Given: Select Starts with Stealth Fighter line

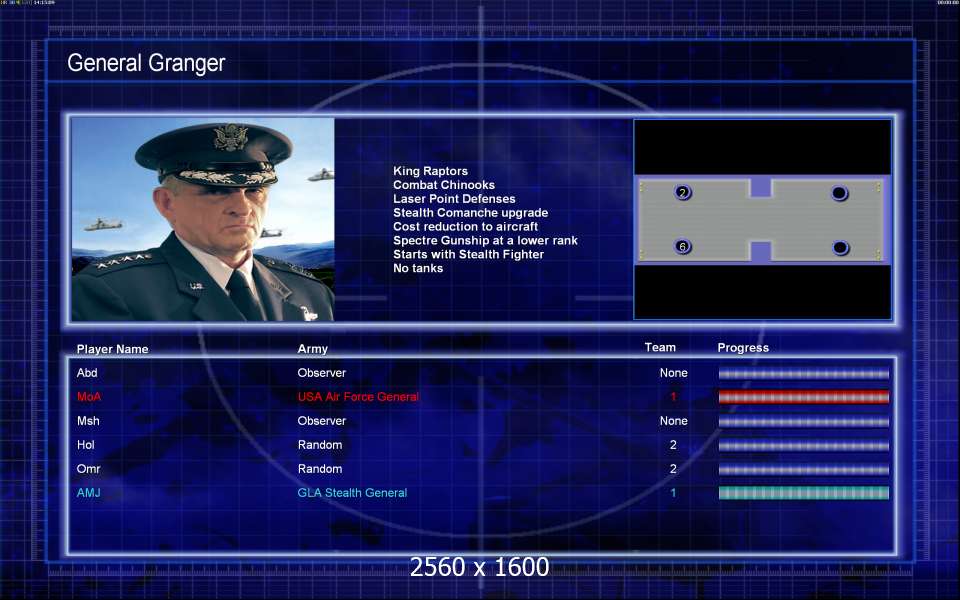Looking at the screenshot, I should click(468, 254).
